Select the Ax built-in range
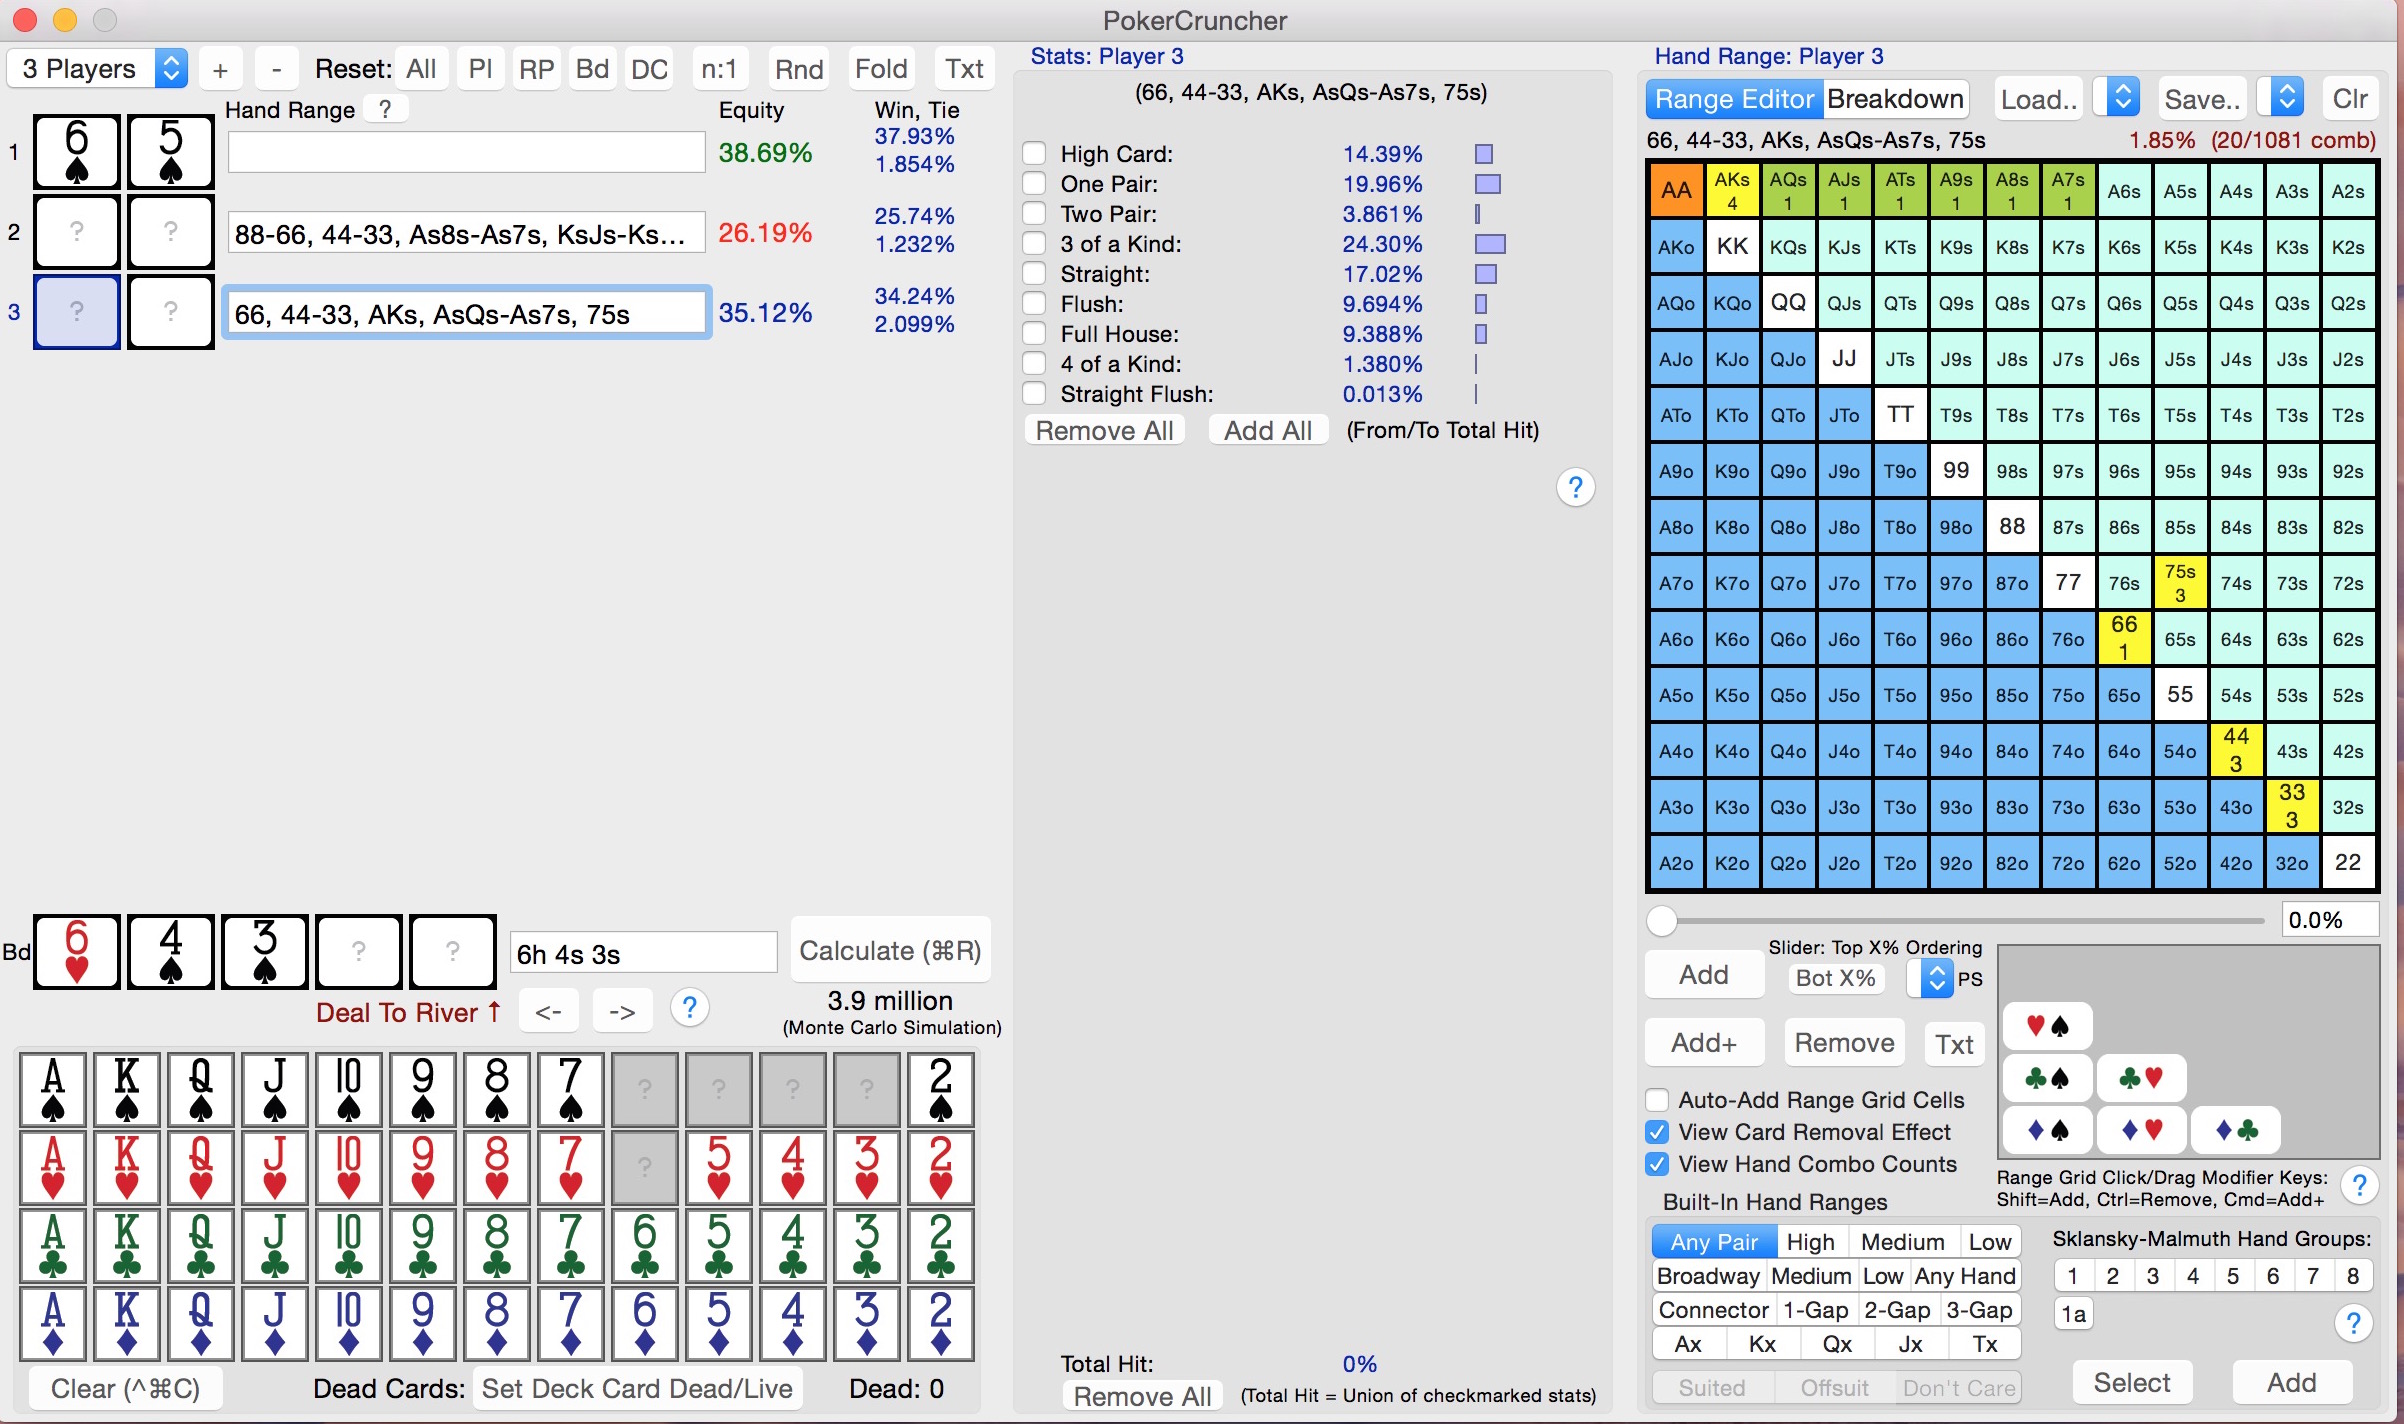2404x1424 pixels. click(1688, 1344)
